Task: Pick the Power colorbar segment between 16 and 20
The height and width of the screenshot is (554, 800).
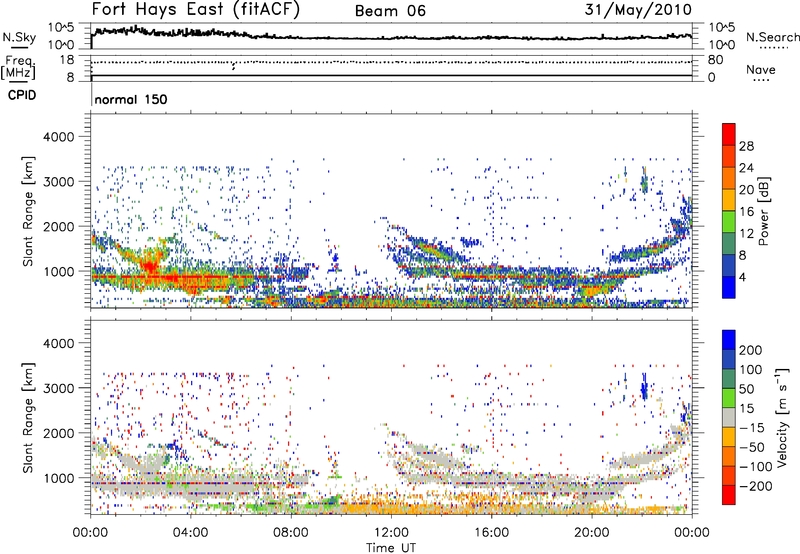Action: [x=729, y=200]
